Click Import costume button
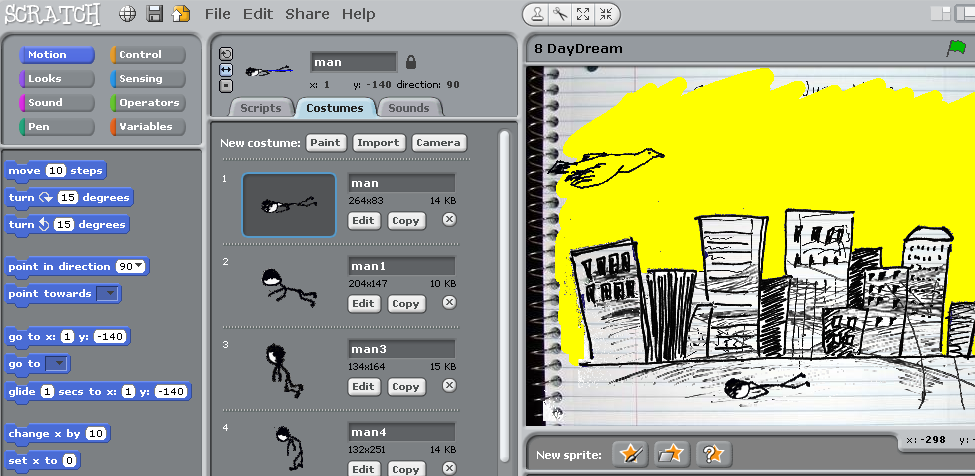The image size is (975, 476). click(378, 143)
